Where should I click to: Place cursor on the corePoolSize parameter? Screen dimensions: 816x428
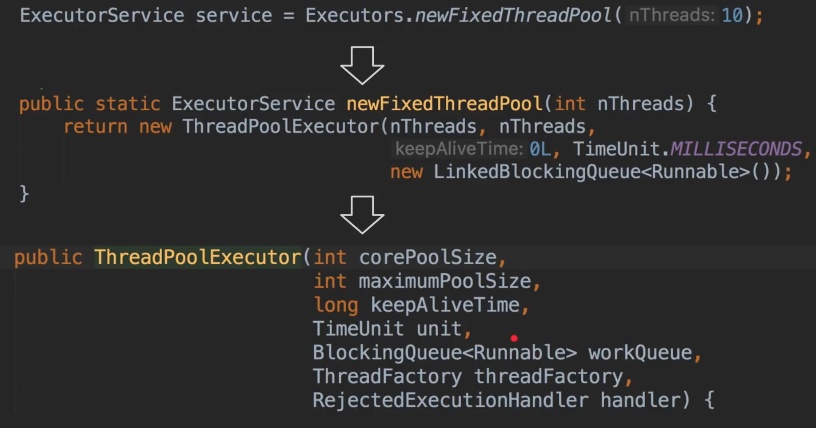(x=427, y=257)
